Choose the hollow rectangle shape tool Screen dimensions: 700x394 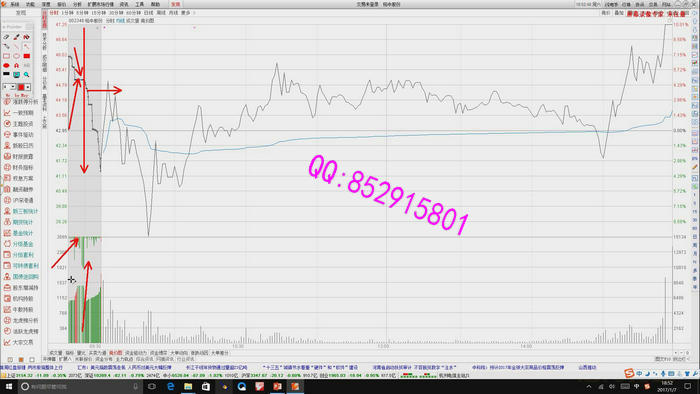pos(7,56)
